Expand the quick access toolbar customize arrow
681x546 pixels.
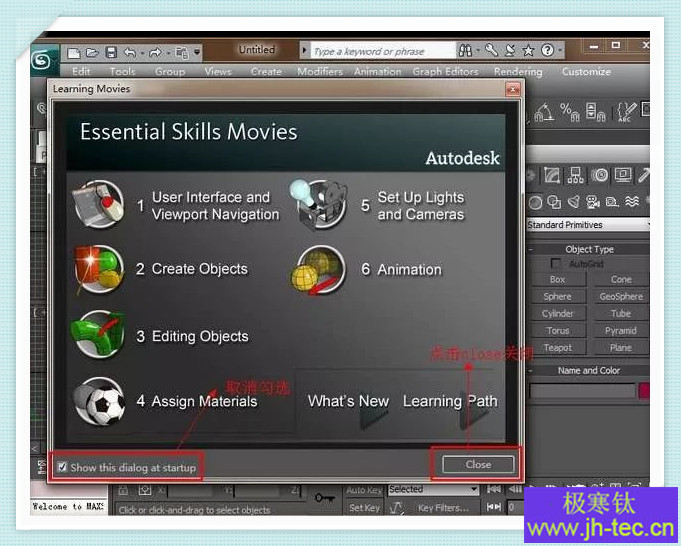pyautogui.click(x=197, y=53)
